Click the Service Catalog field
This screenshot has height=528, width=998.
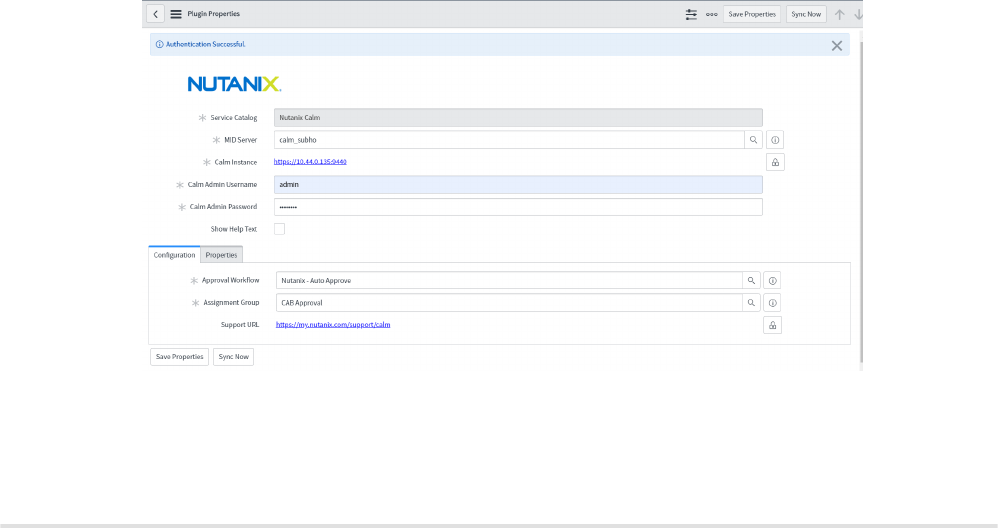(518, 118)
